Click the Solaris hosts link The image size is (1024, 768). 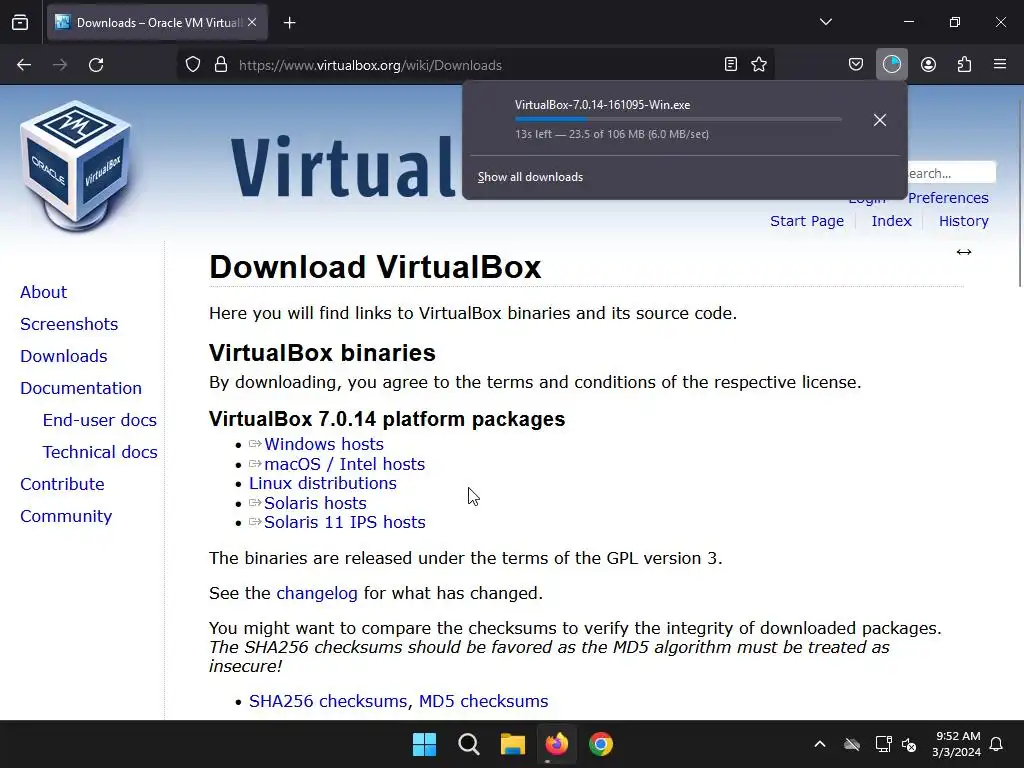[315, 503]
